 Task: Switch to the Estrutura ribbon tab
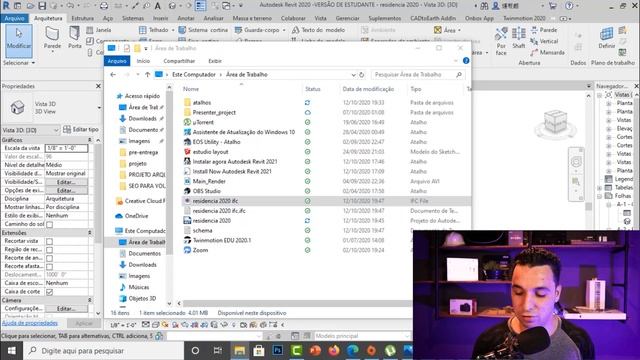82,18
